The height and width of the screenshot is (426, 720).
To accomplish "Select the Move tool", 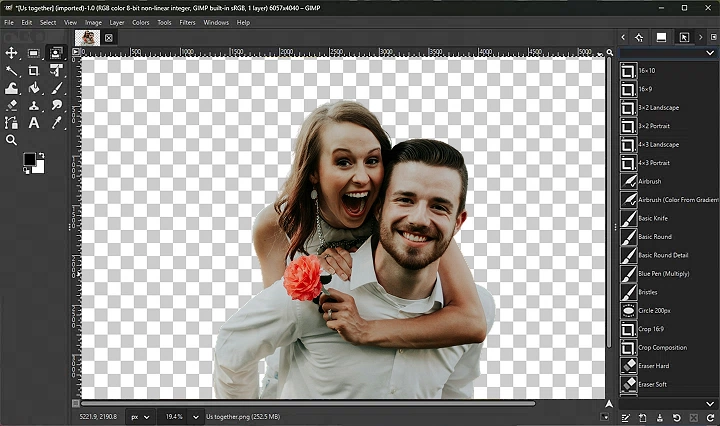I will [12, 53].
